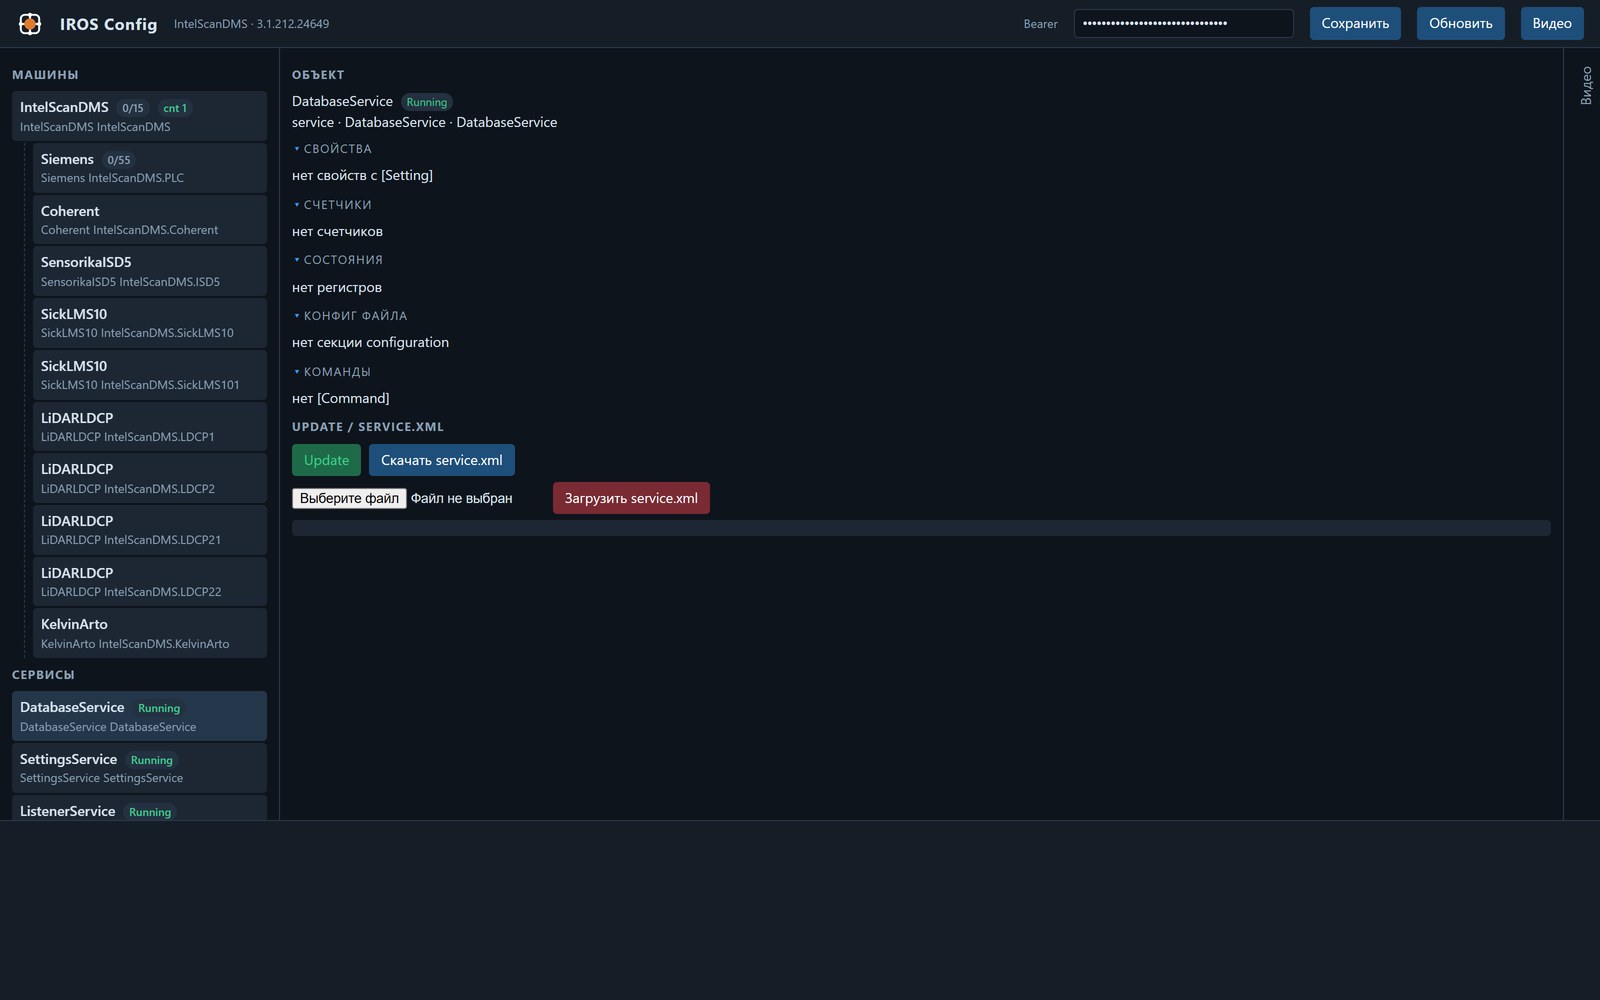
Task: Open the Видео button in header
Action: pos(1552,24)
